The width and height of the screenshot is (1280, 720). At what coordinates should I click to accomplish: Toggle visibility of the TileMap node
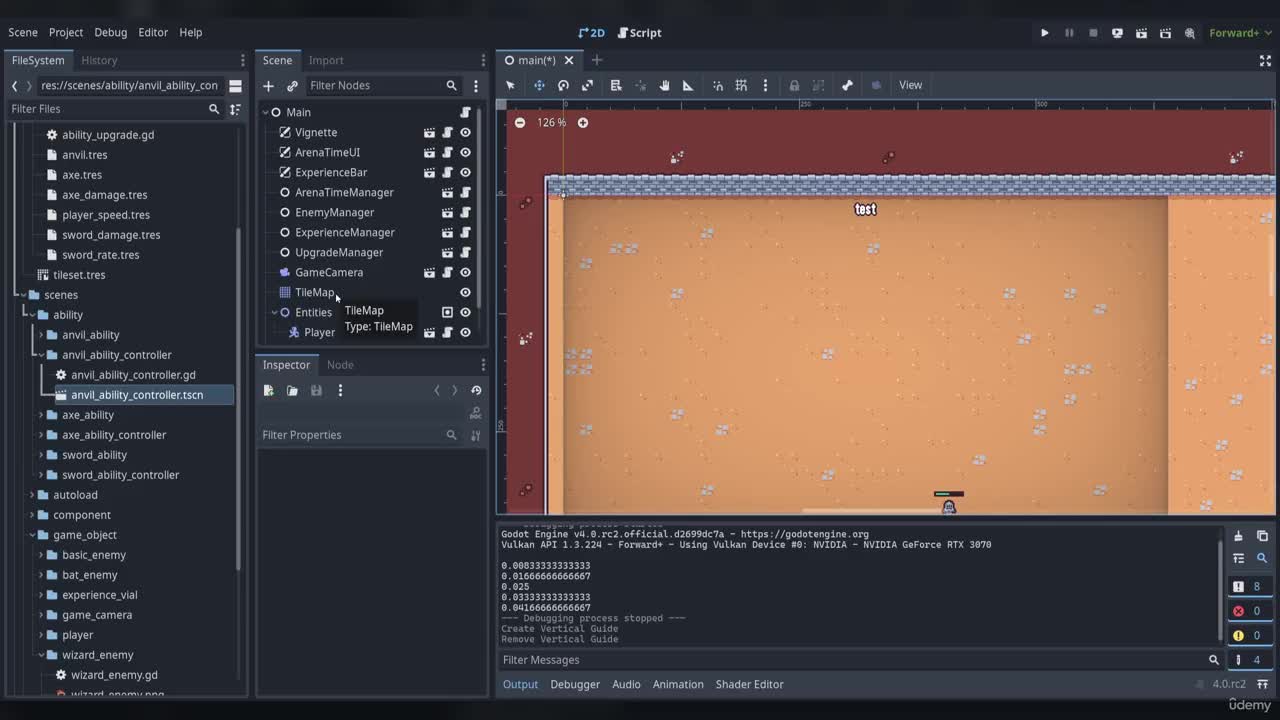click(465, 292)
